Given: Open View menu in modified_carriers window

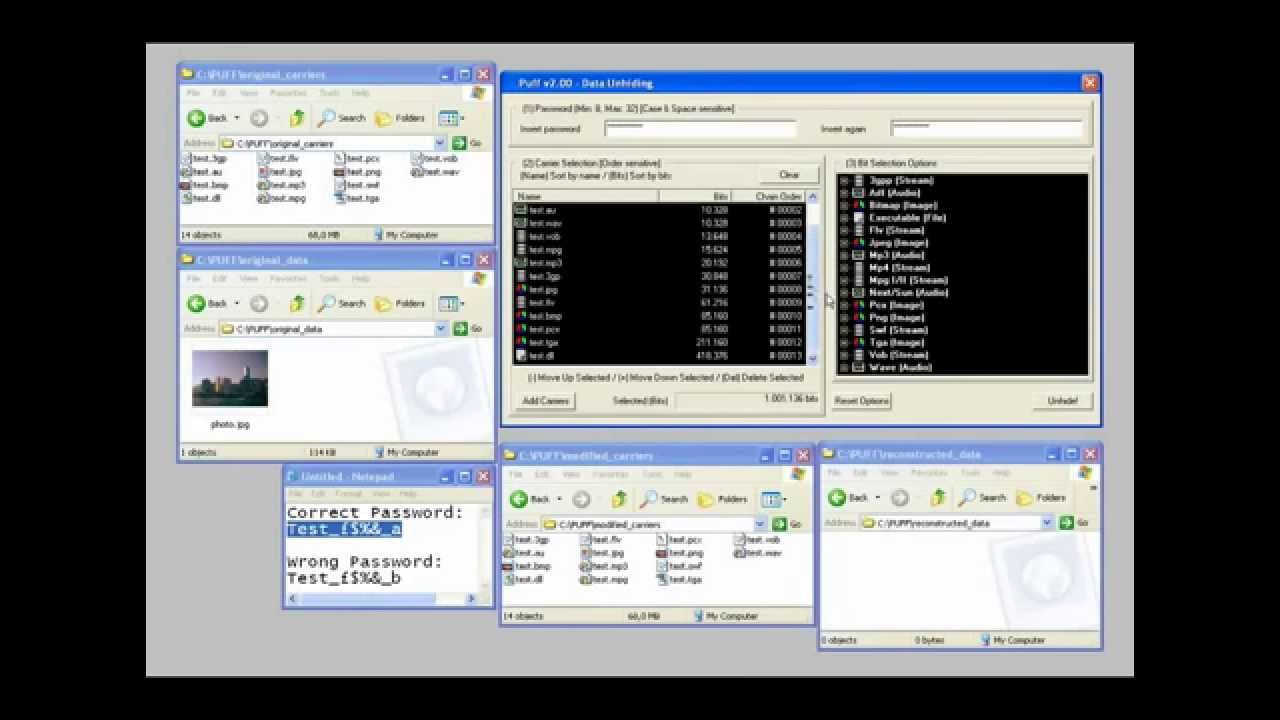Looking at the screenshot, I should point(571,474).
